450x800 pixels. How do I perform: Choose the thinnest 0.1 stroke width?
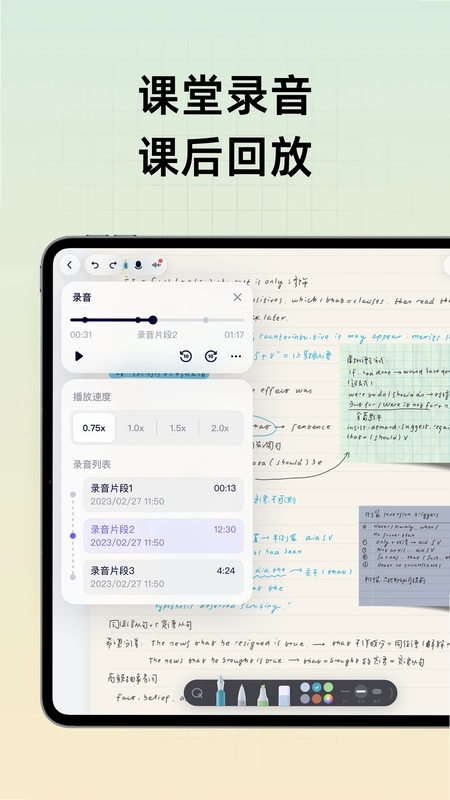coord(345,692)
